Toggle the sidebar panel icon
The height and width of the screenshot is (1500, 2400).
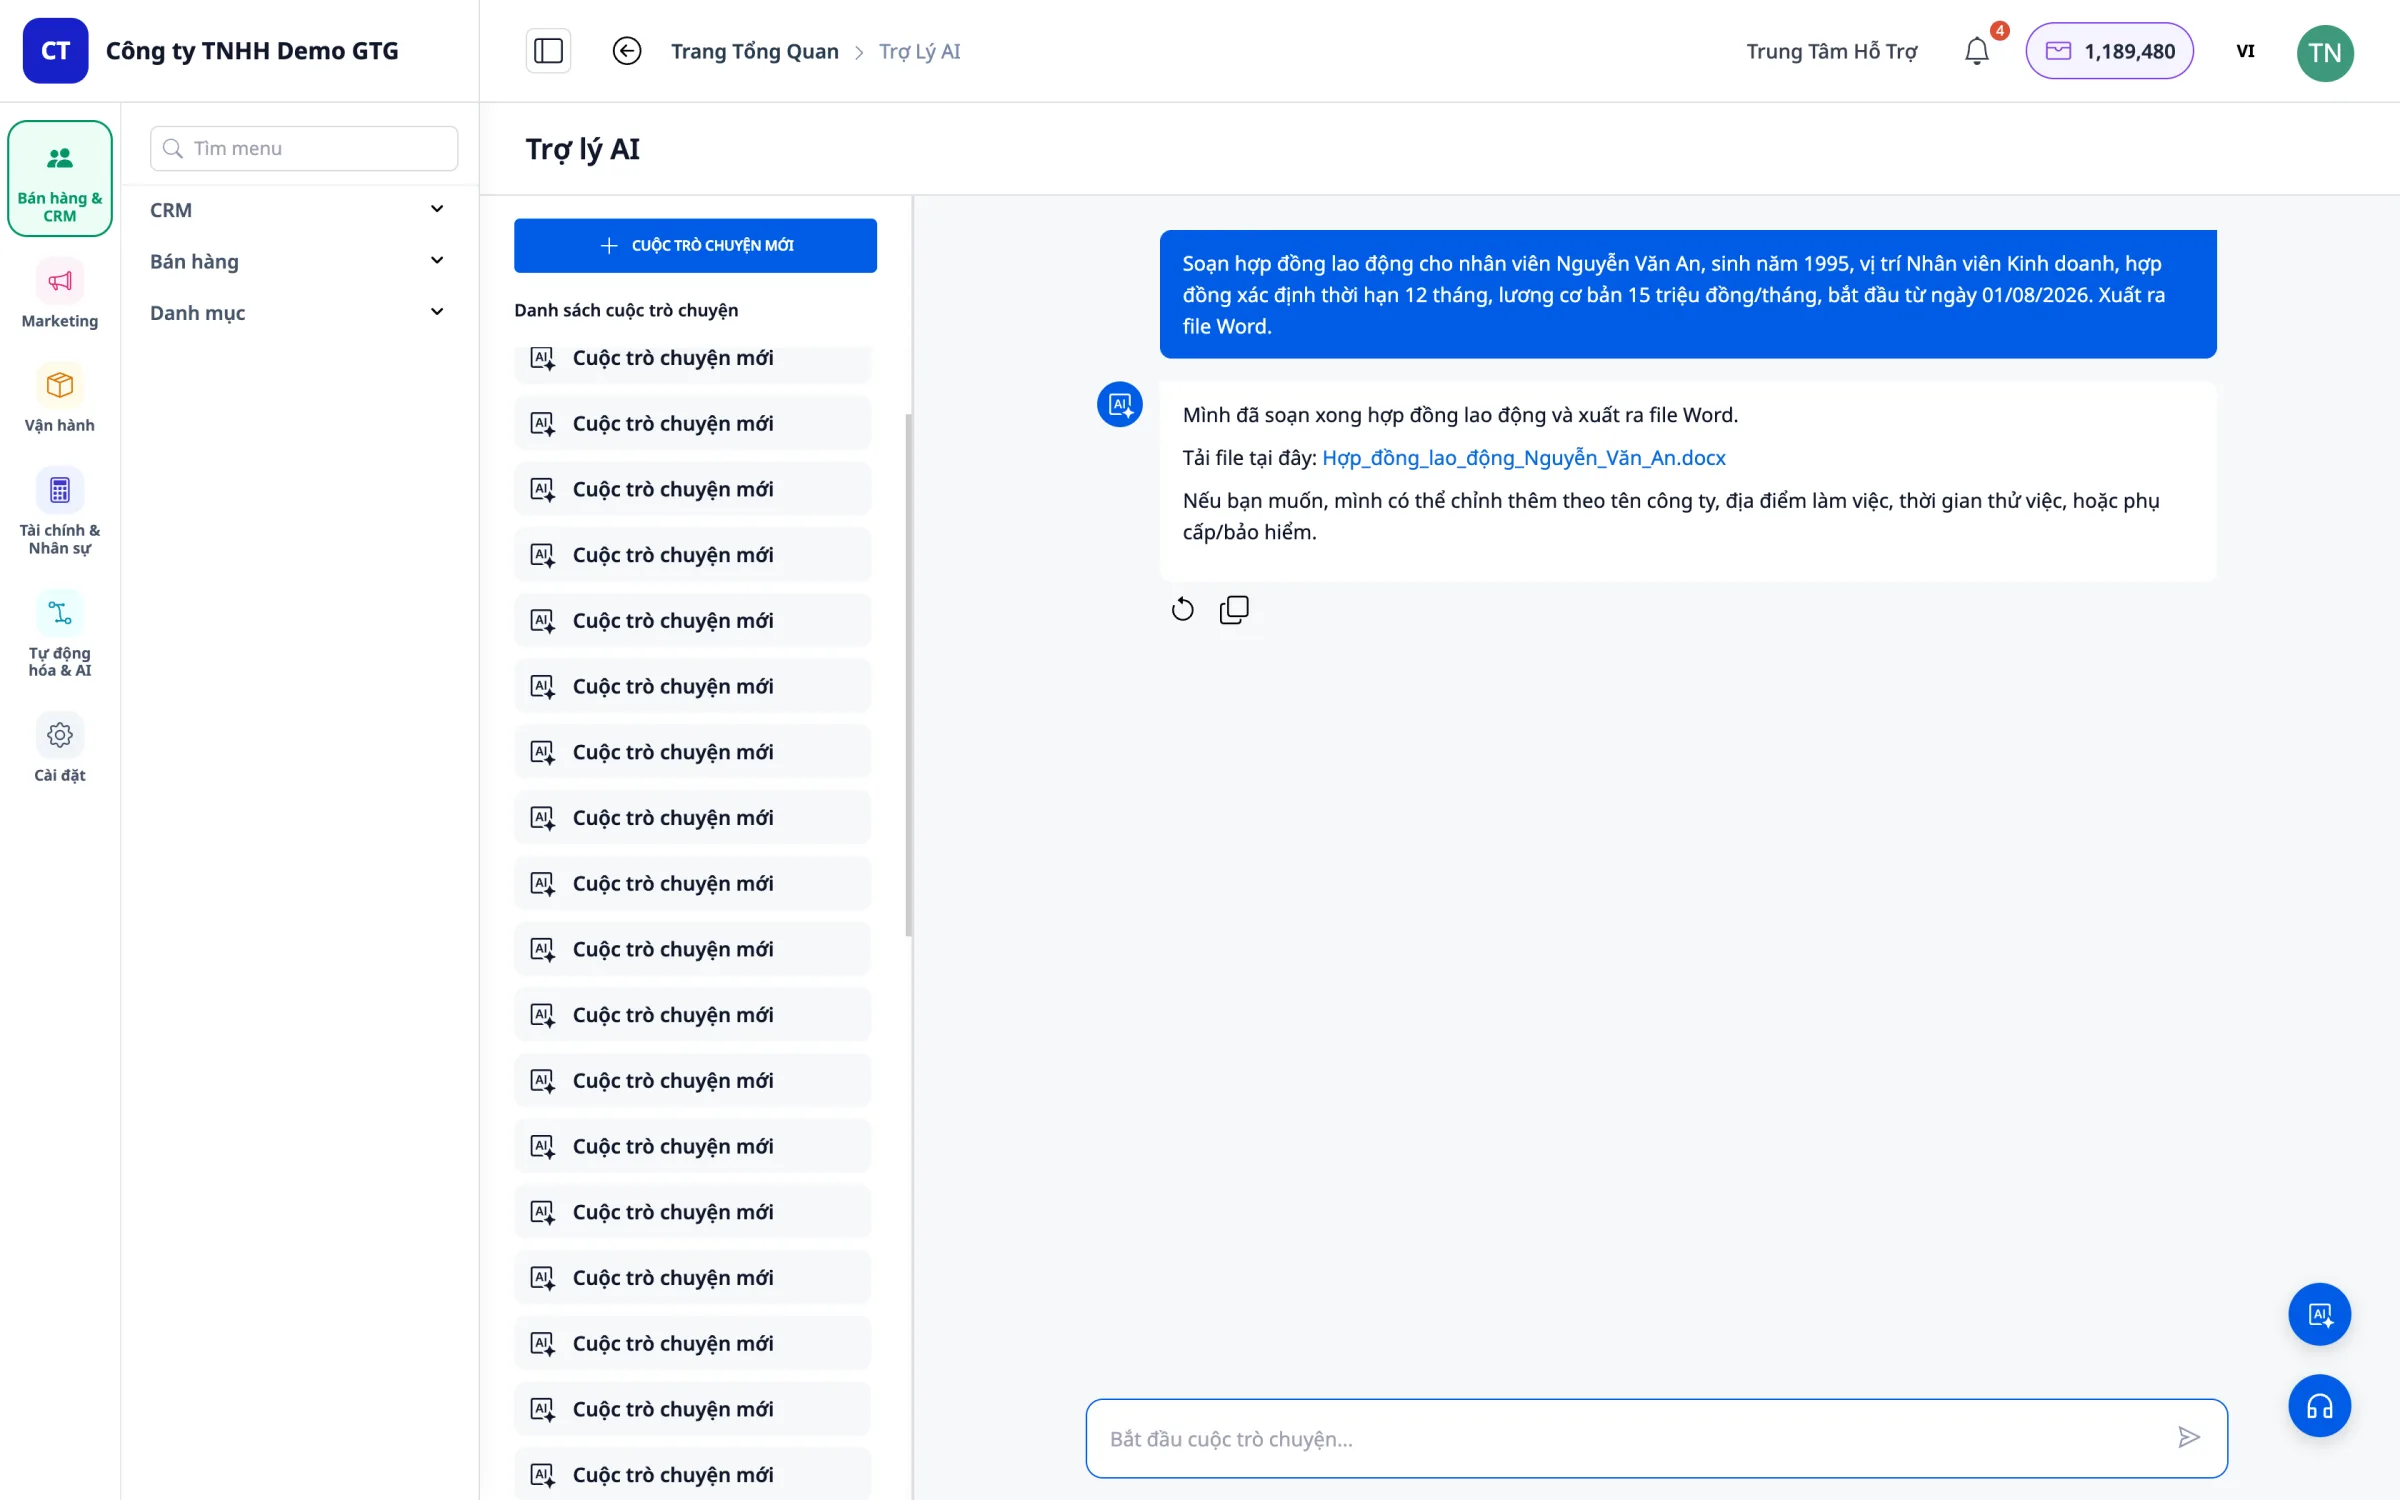coord(548,51)
